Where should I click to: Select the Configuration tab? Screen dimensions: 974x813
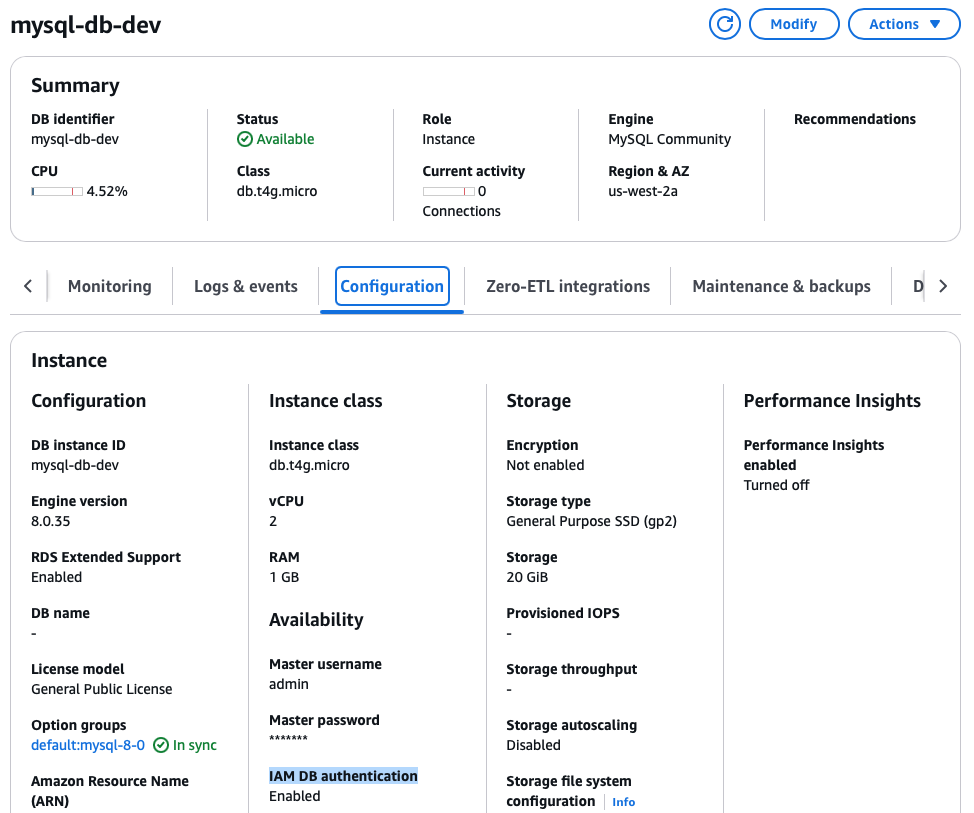coord(392,286)
